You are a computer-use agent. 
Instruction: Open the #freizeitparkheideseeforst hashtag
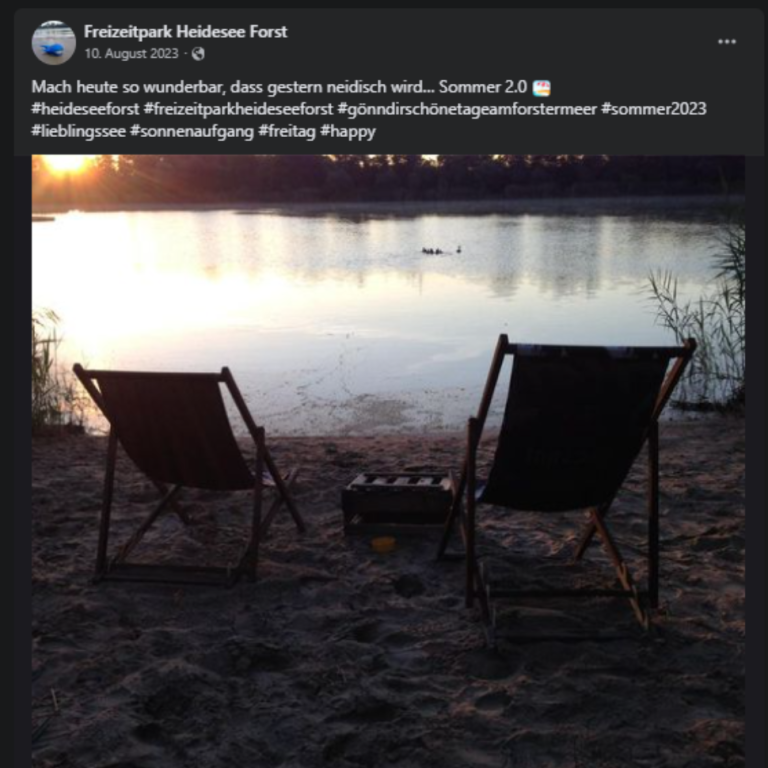(239, 109)
